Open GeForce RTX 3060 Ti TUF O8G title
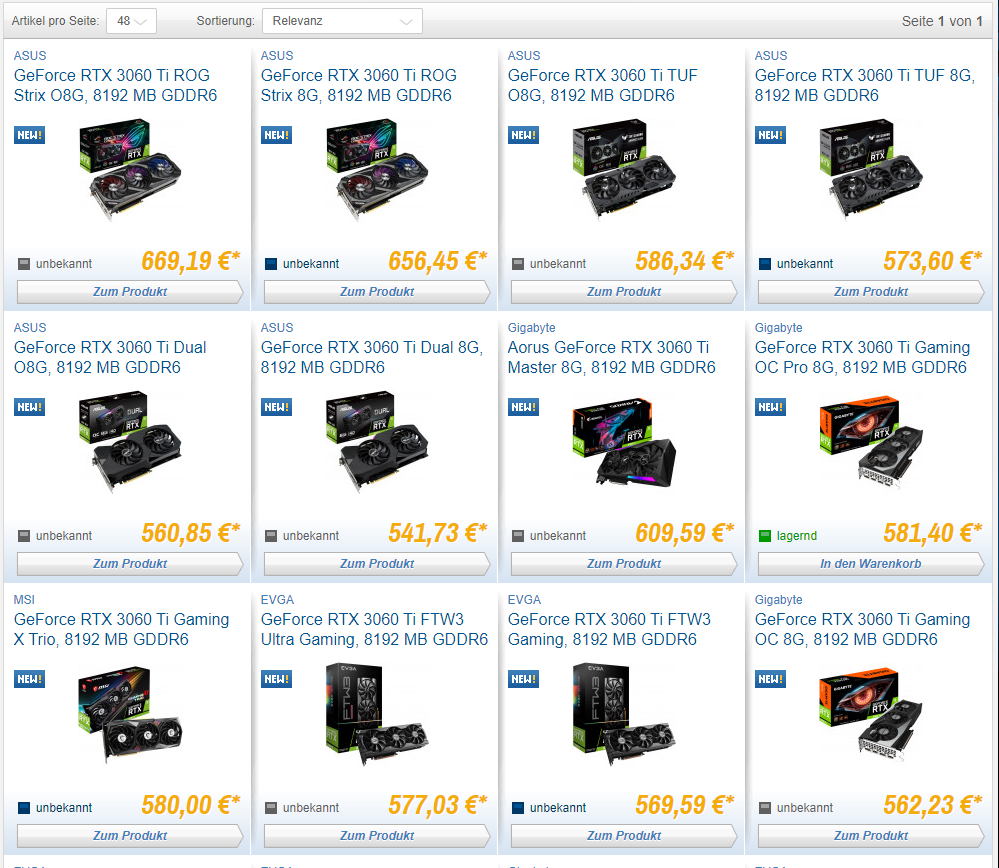The image size is (999, 868). pyautogui.click(x=602, y=85)
